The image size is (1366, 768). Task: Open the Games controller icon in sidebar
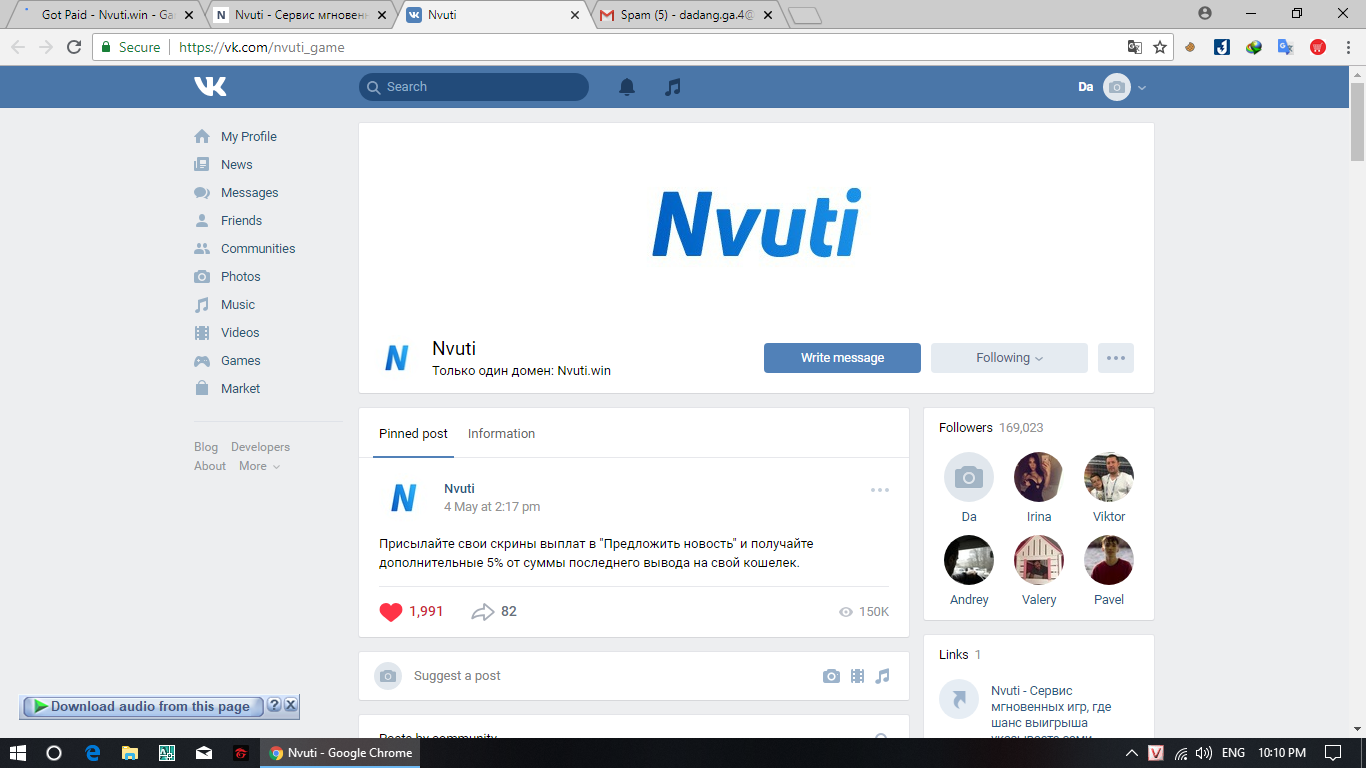[202, 360]
